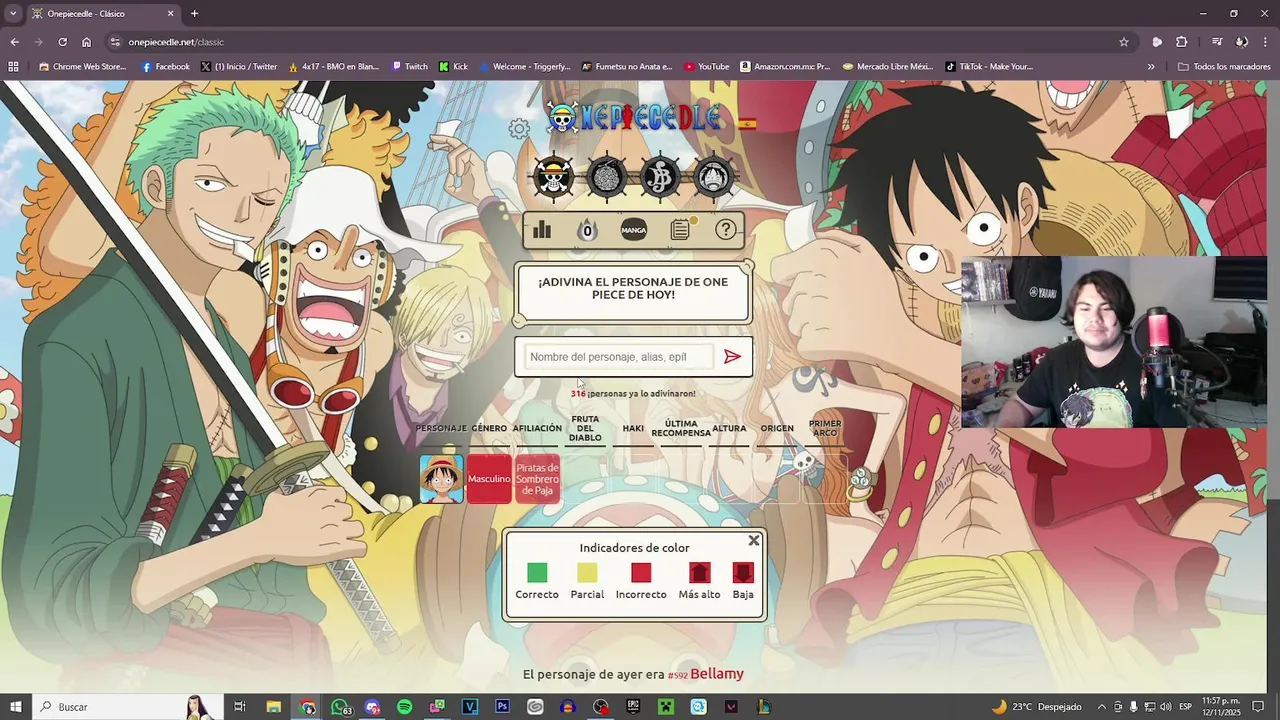
Task: Change language via the Spanish flag
Action: 747,124
